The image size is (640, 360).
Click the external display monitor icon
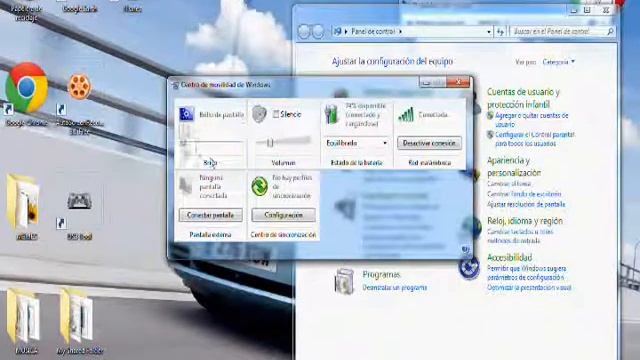[186, 186]
